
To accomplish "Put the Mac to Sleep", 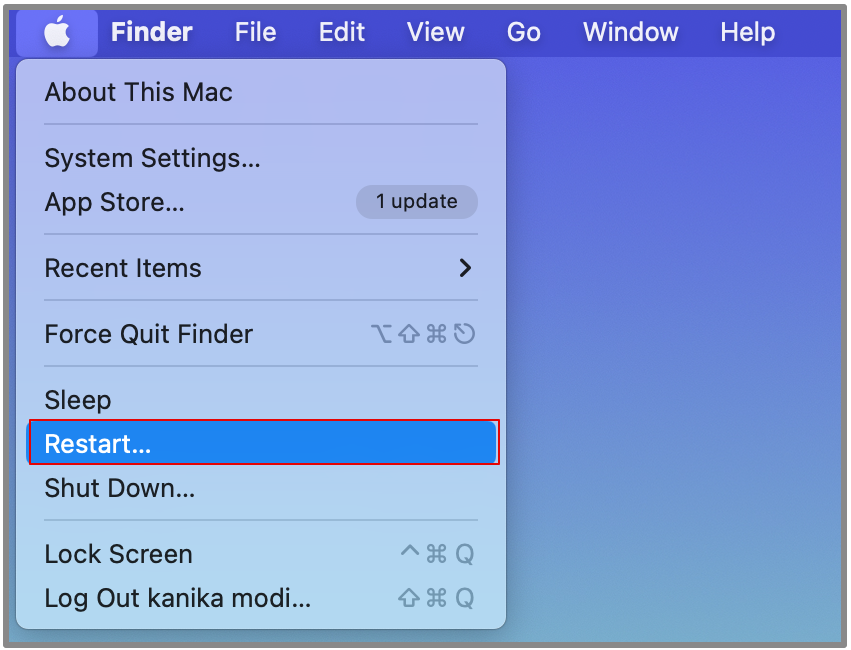I will coord(77,400).
